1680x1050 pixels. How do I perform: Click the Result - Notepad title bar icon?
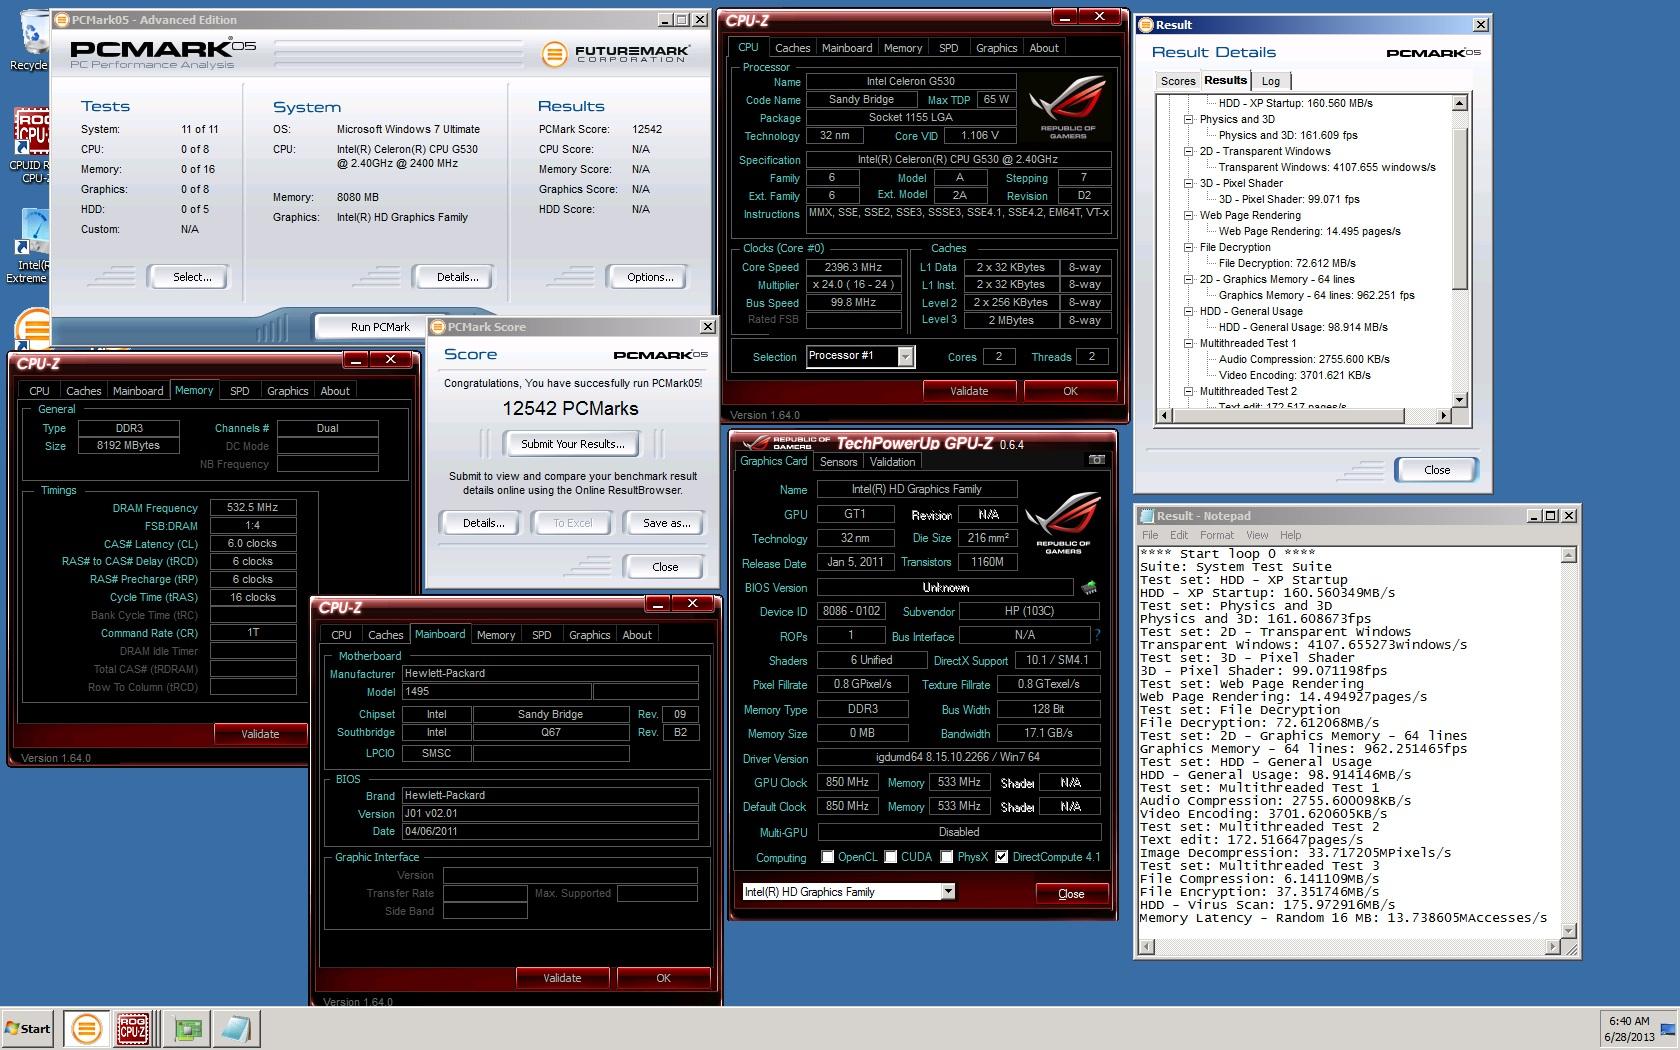[x=1147, y=516]
